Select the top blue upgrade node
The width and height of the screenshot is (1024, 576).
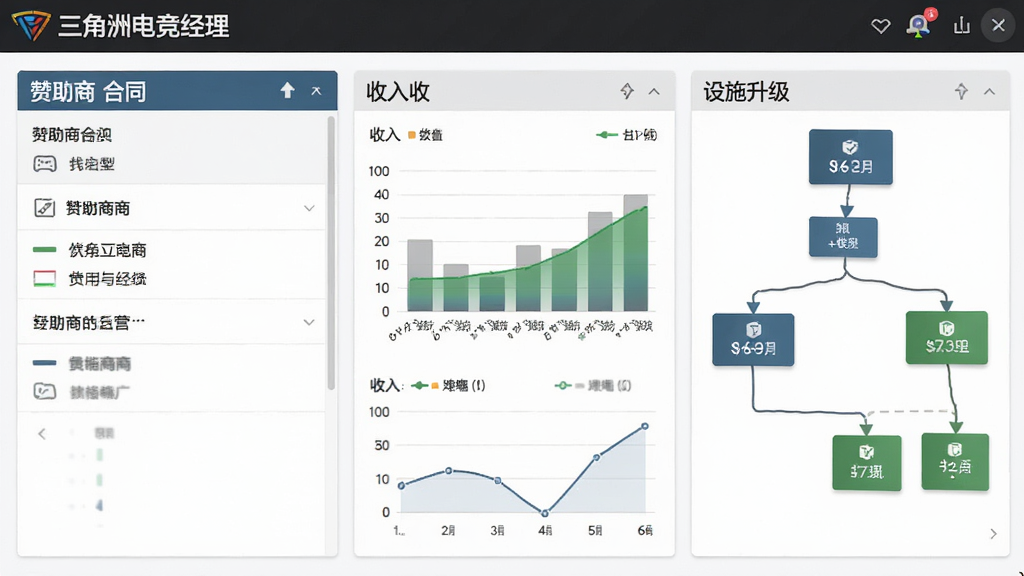tap(850, 157)
